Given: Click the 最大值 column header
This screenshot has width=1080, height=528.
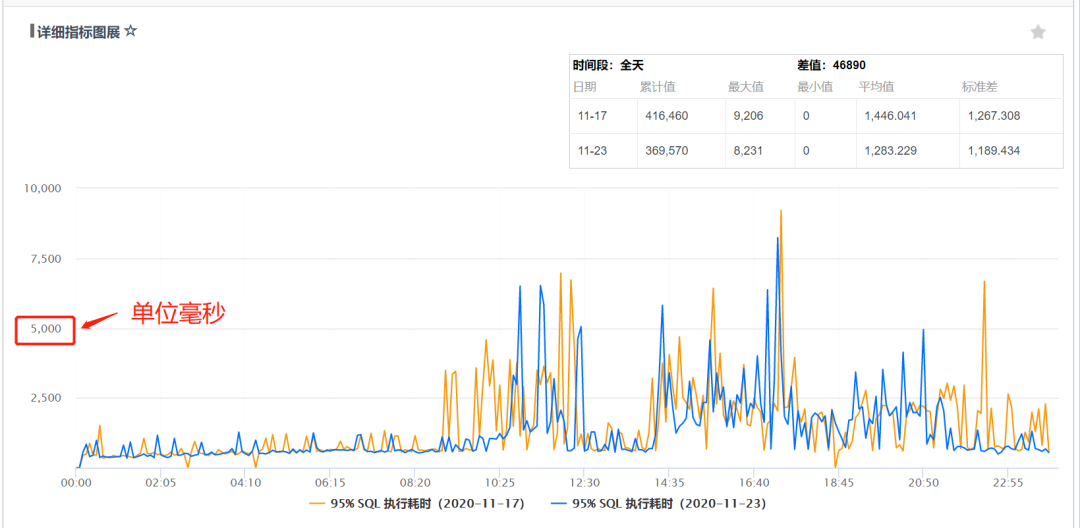Looking at the screenshot, I should point(746,87).
